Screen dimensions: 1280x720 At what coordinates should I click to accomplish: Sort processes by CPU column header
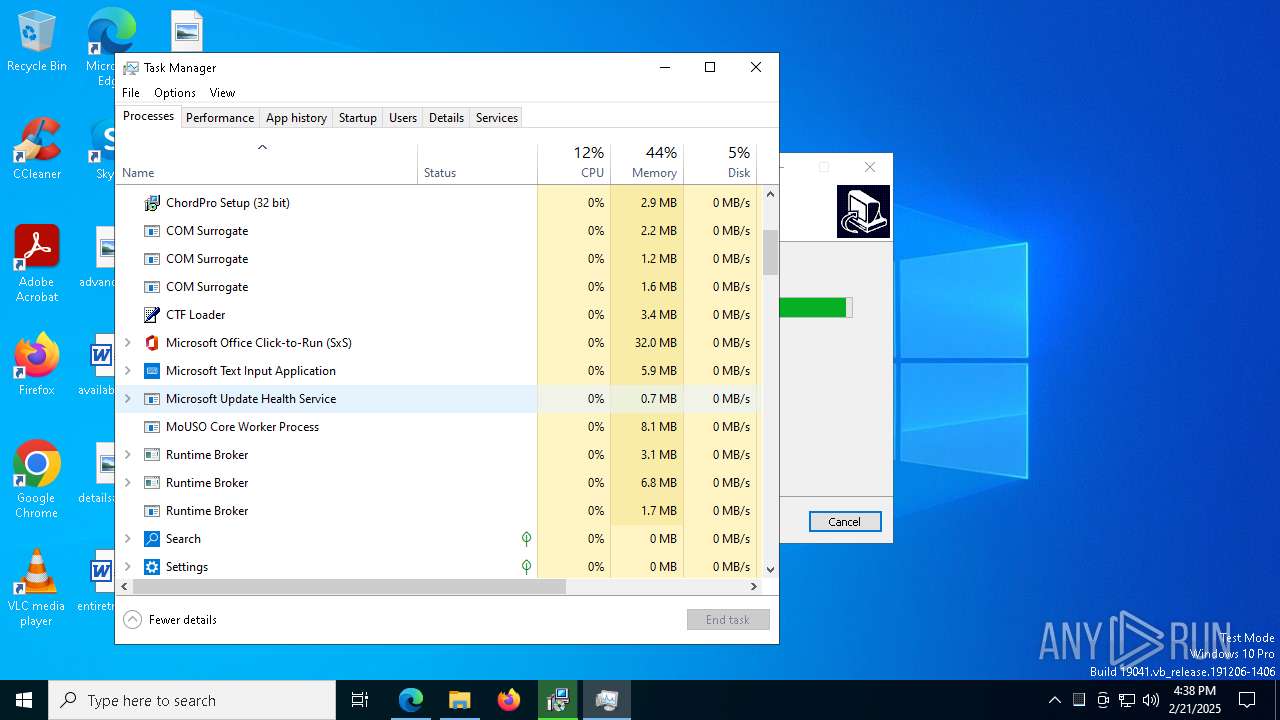pyautogui.click(x=574, y=164)
